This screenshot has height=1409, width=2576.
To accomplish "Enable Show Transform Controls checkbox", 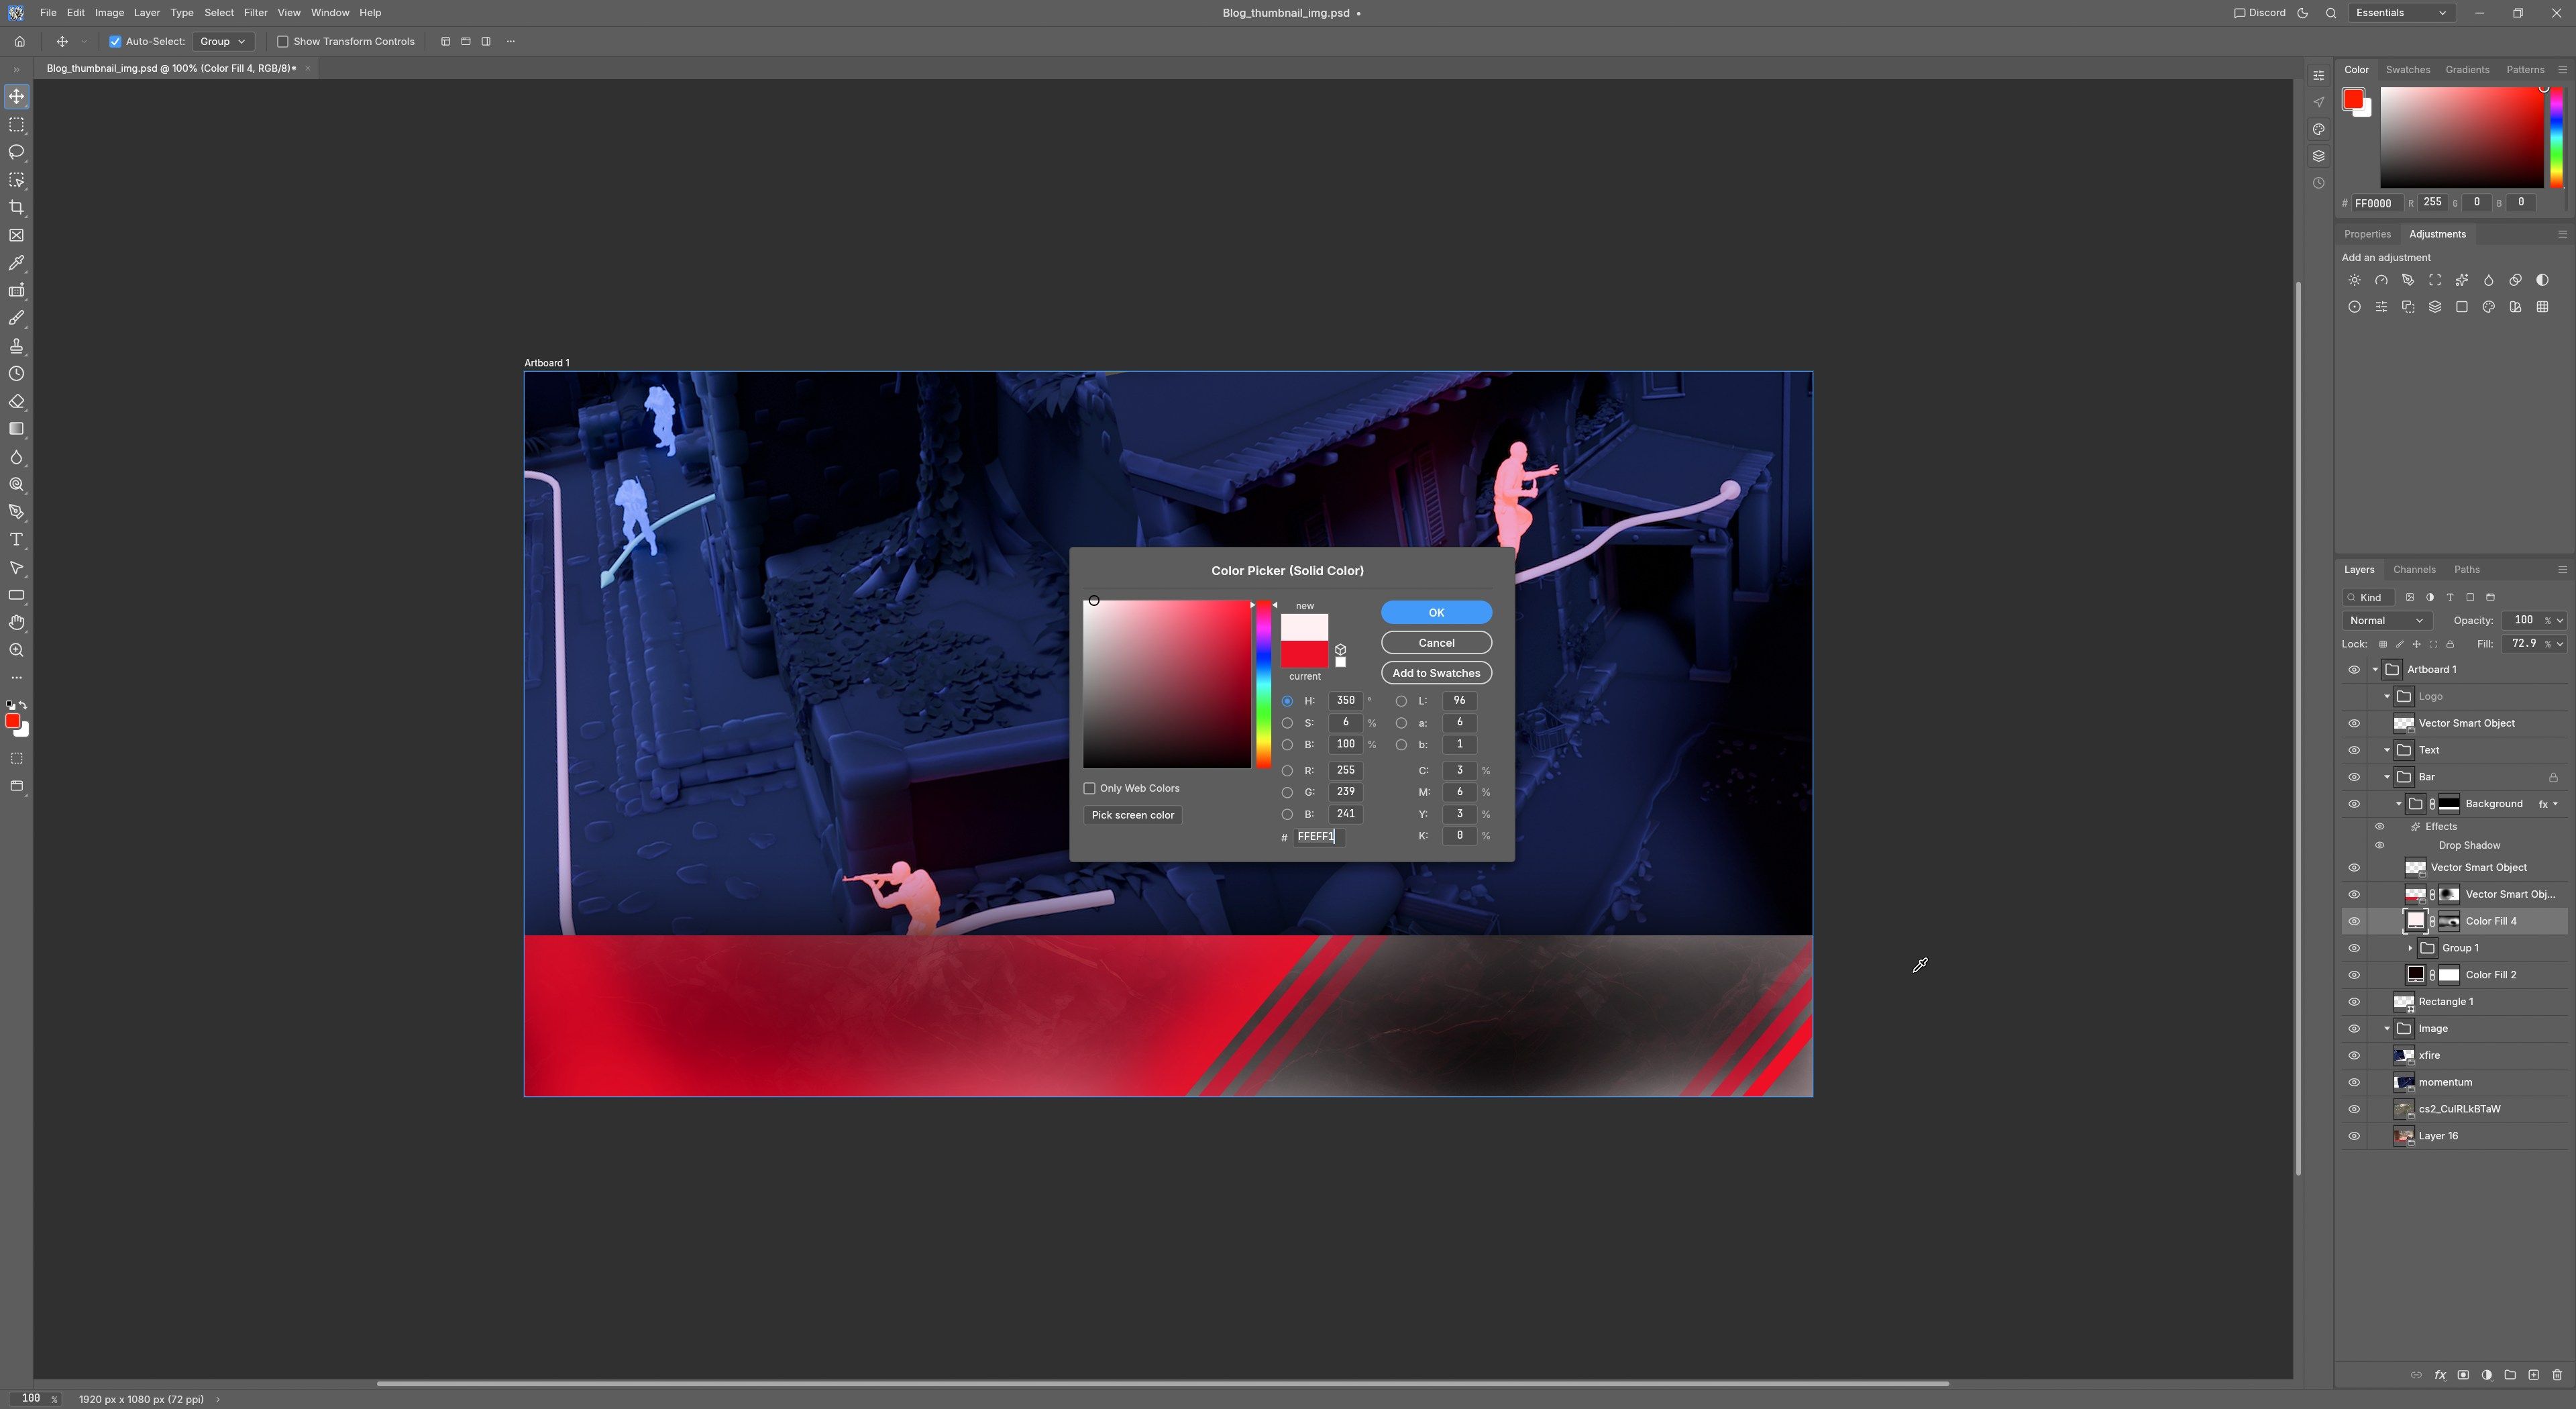I will coord(282,41).
